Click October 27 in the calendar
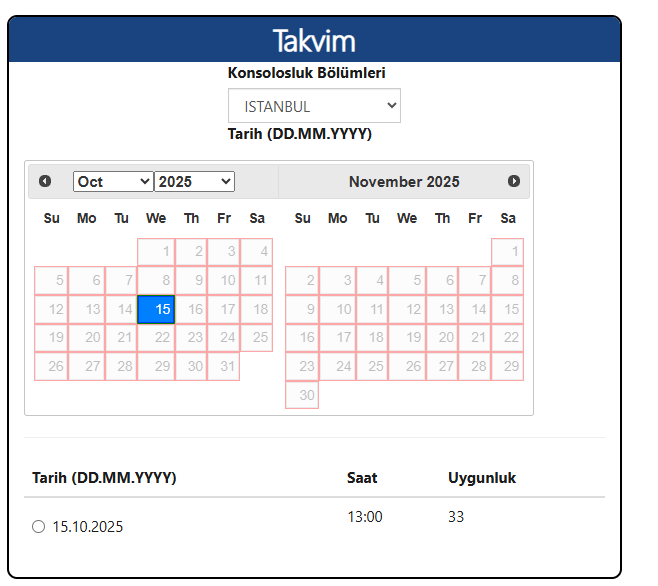 (87, 366)
